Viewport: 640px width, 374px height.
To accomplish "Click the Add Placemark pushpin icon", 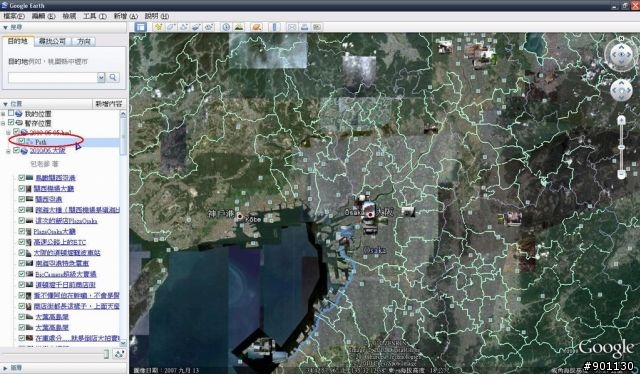I will point(158,27).
